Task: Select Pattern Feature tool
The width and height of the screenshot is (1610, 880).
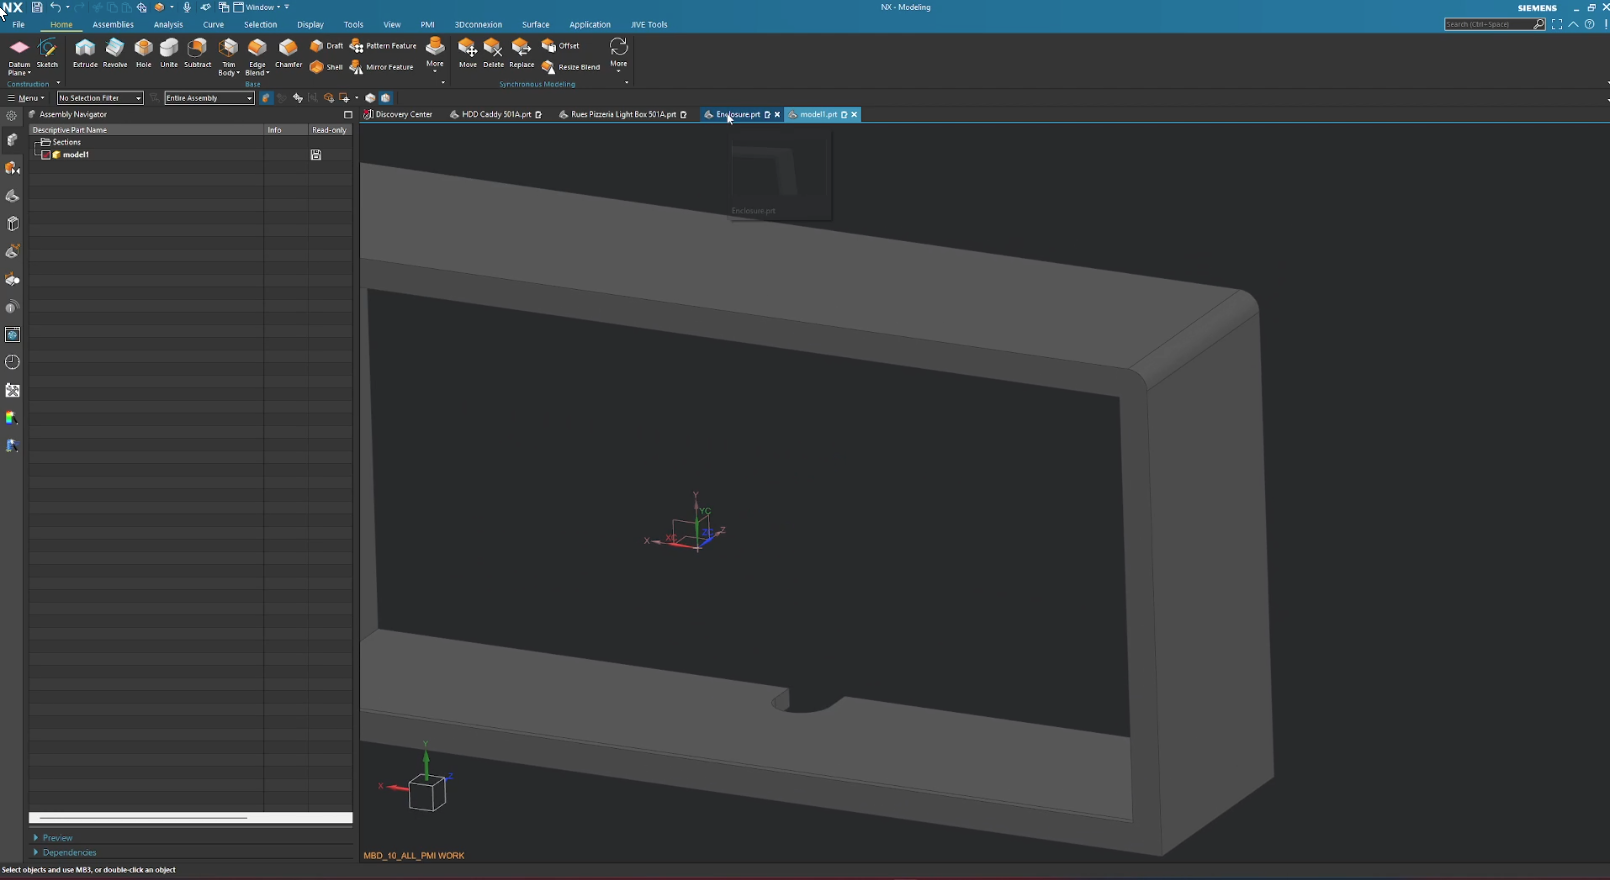Action: (x=383, y=46)
